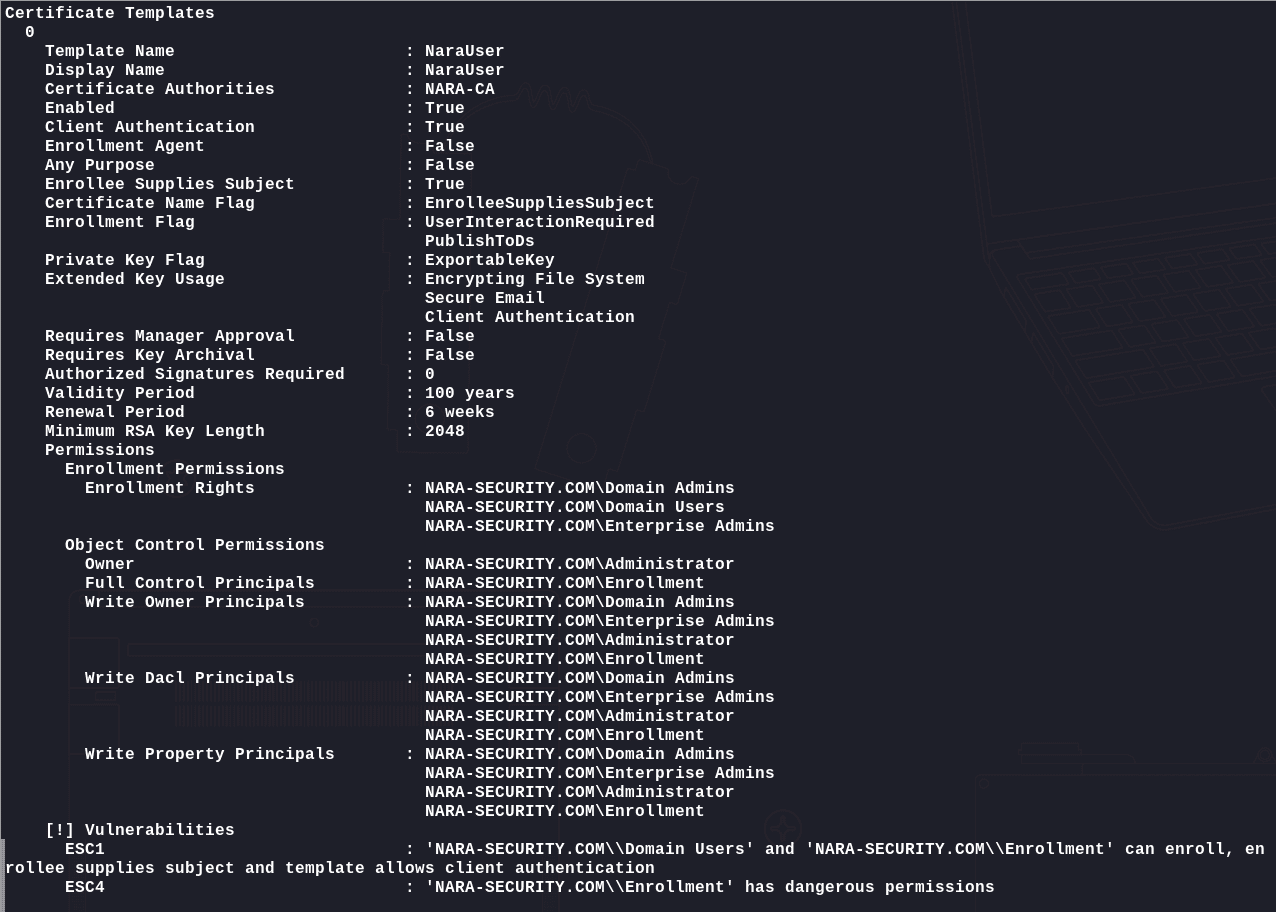Viewport: 1276px width, 912px height.
Task: Click the '6 weeks' renewal period value
Action: pos(459,412)
